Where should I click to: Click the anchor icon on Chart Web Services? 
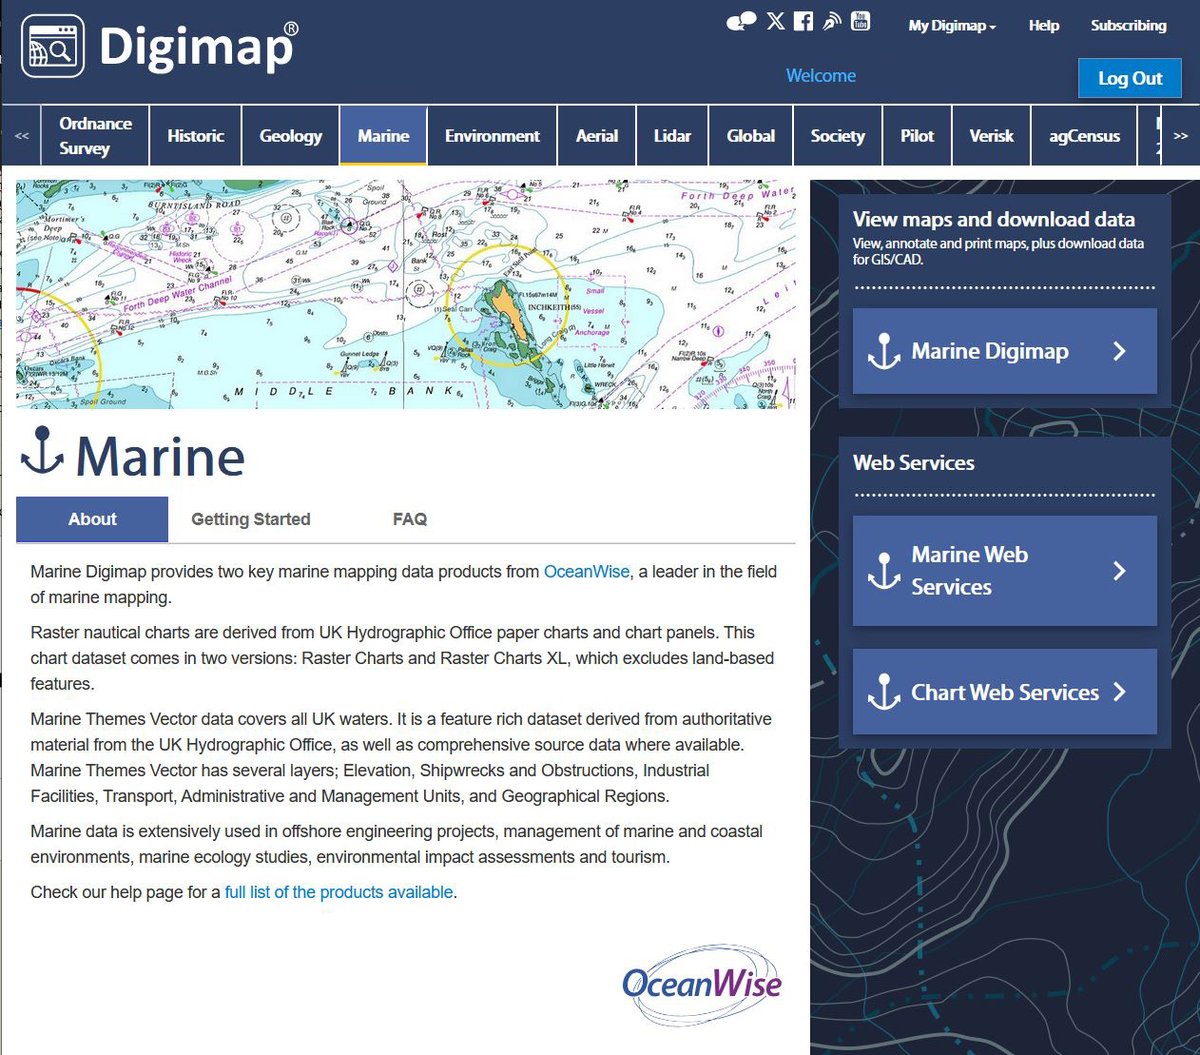(884, 692)
